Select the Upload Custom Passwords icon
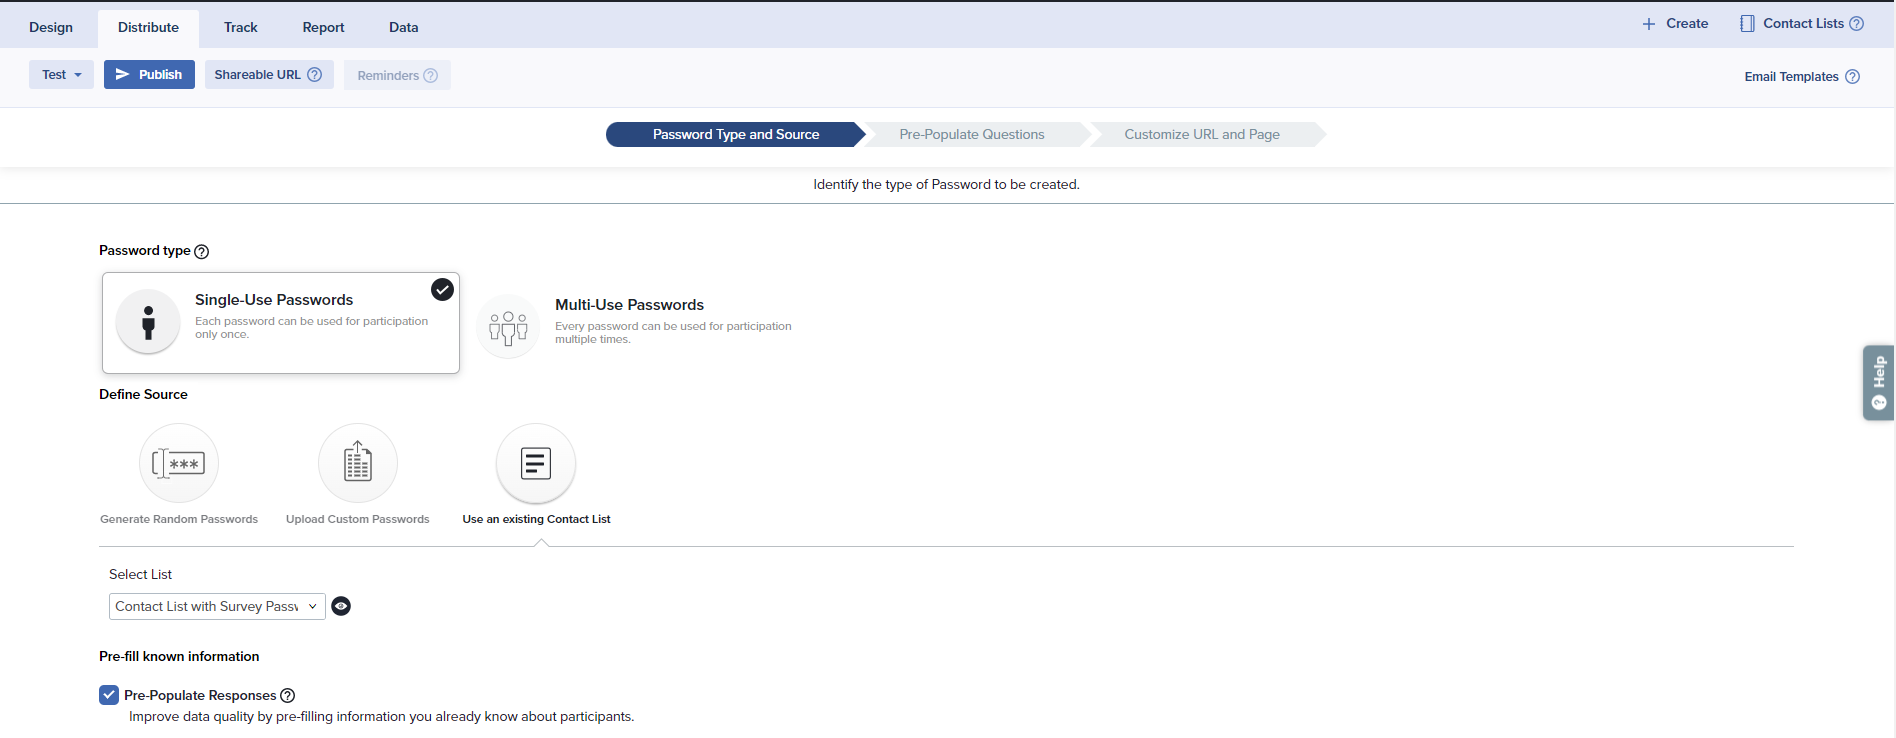The image size is (1896, 738). pos(357,463)
